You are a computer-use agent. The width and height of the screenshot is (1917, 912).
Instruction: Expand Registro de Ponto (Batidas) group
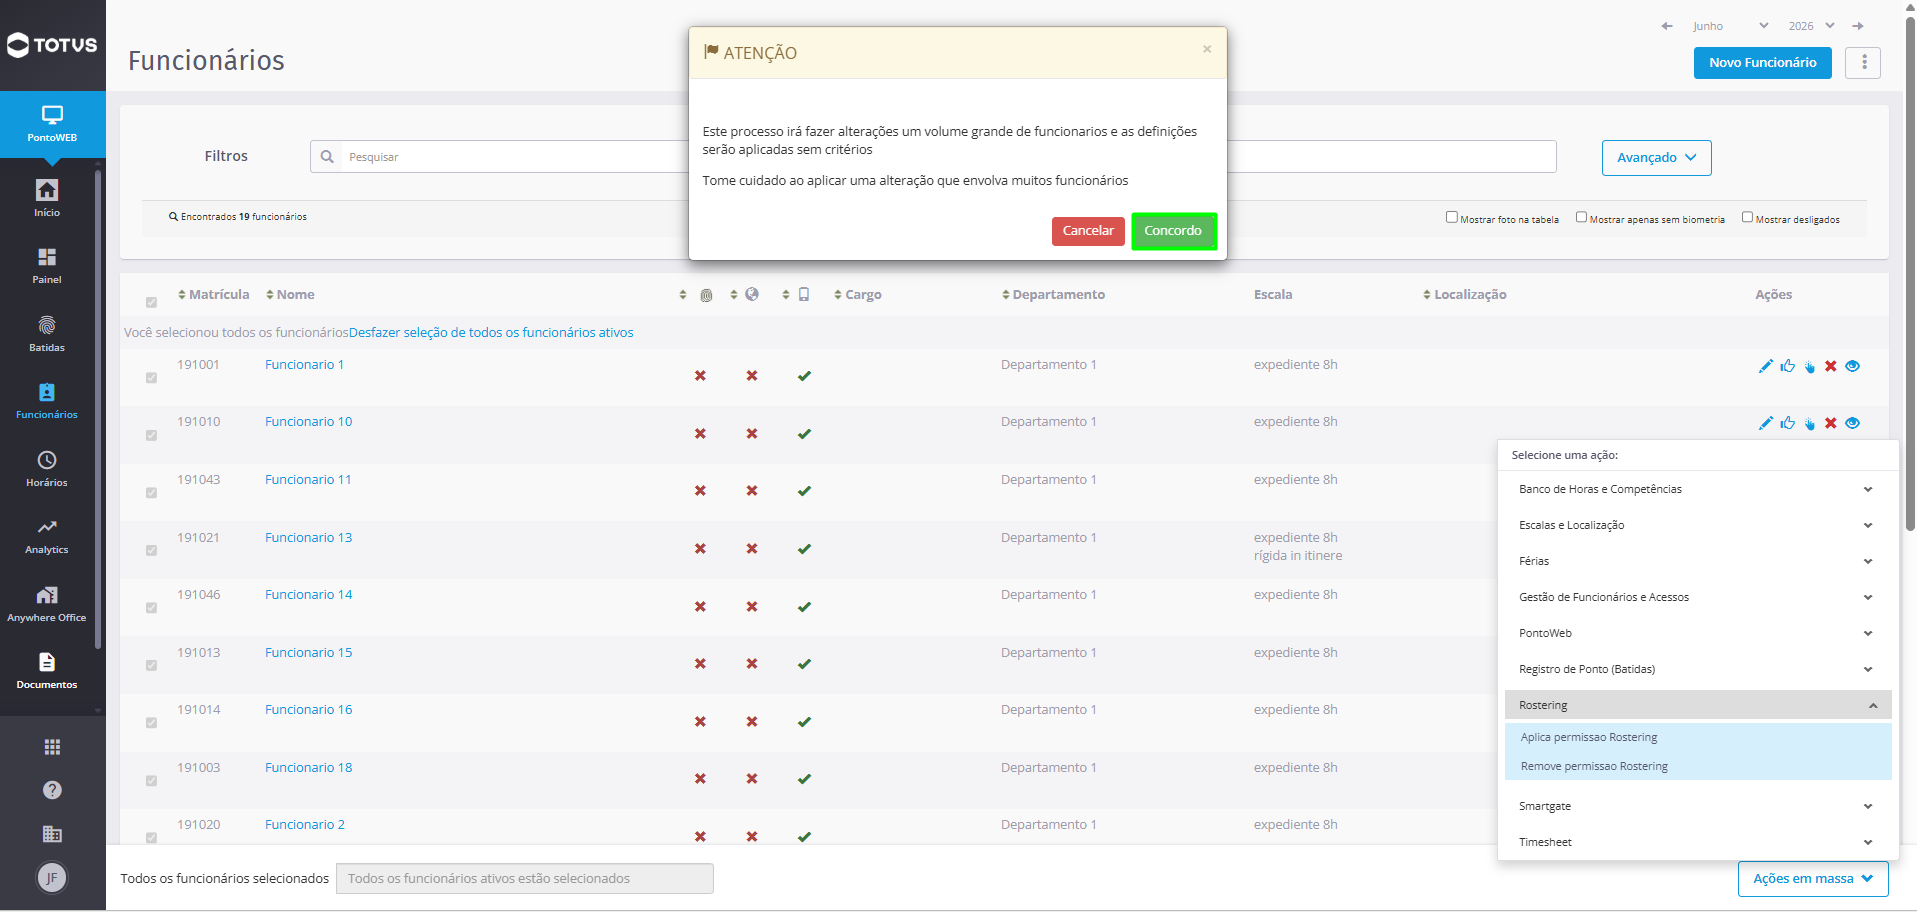click(x=1697, y=669)
